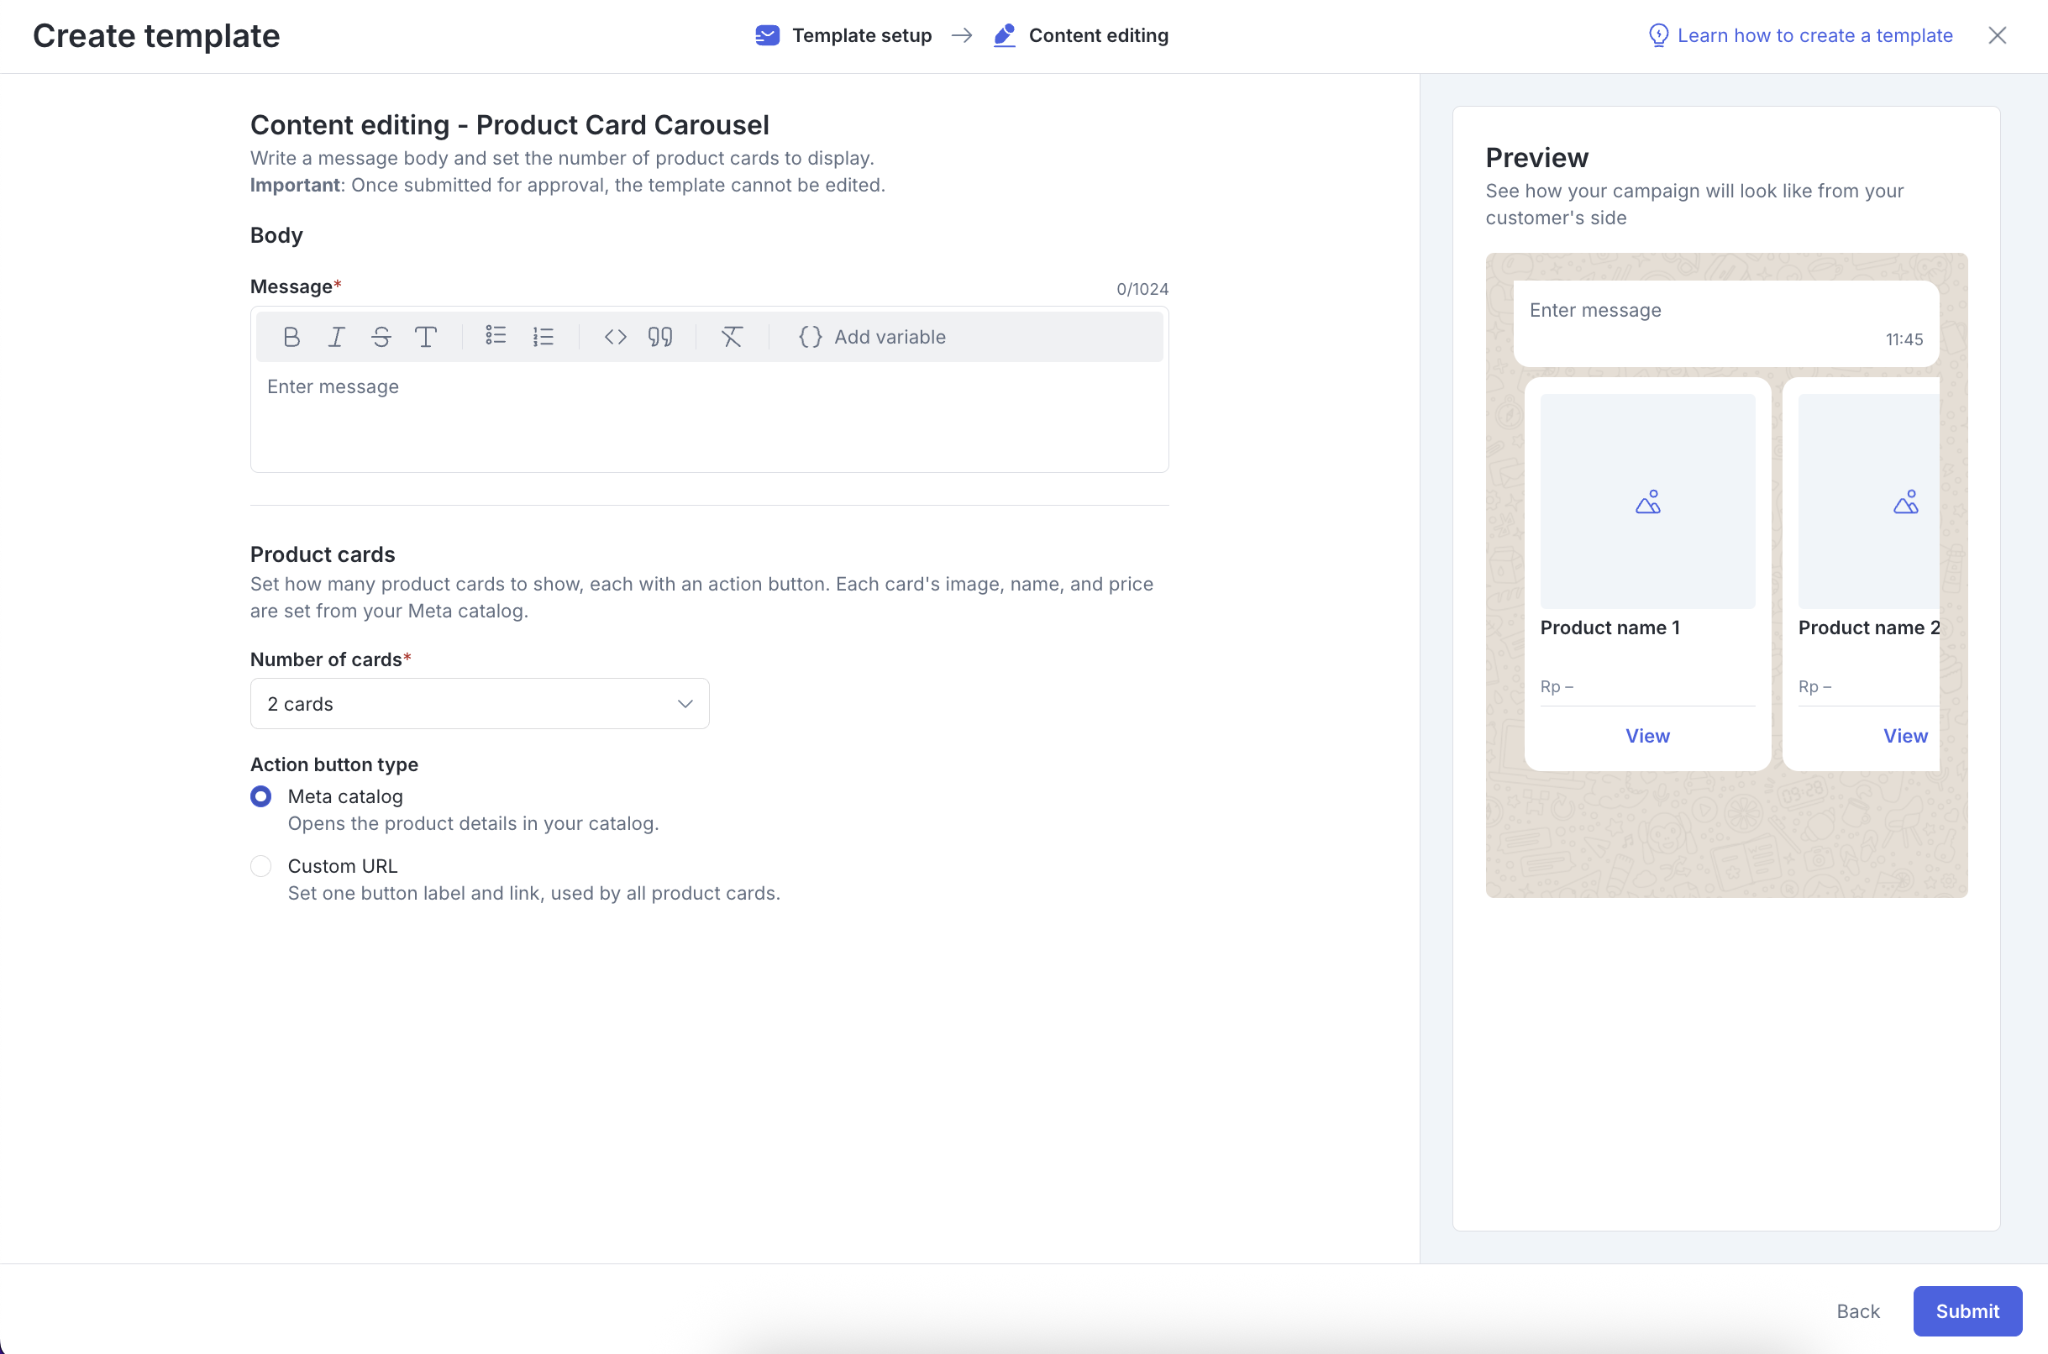The height and width of the screenshot is (1354, 2048).
Task: Click the 0/1024 character counter
Action: (1142, 289)
